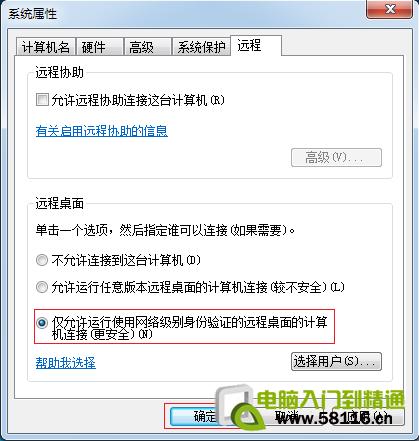
Task: Click the 系统属性 title bar text
Action: click(33, 14)
